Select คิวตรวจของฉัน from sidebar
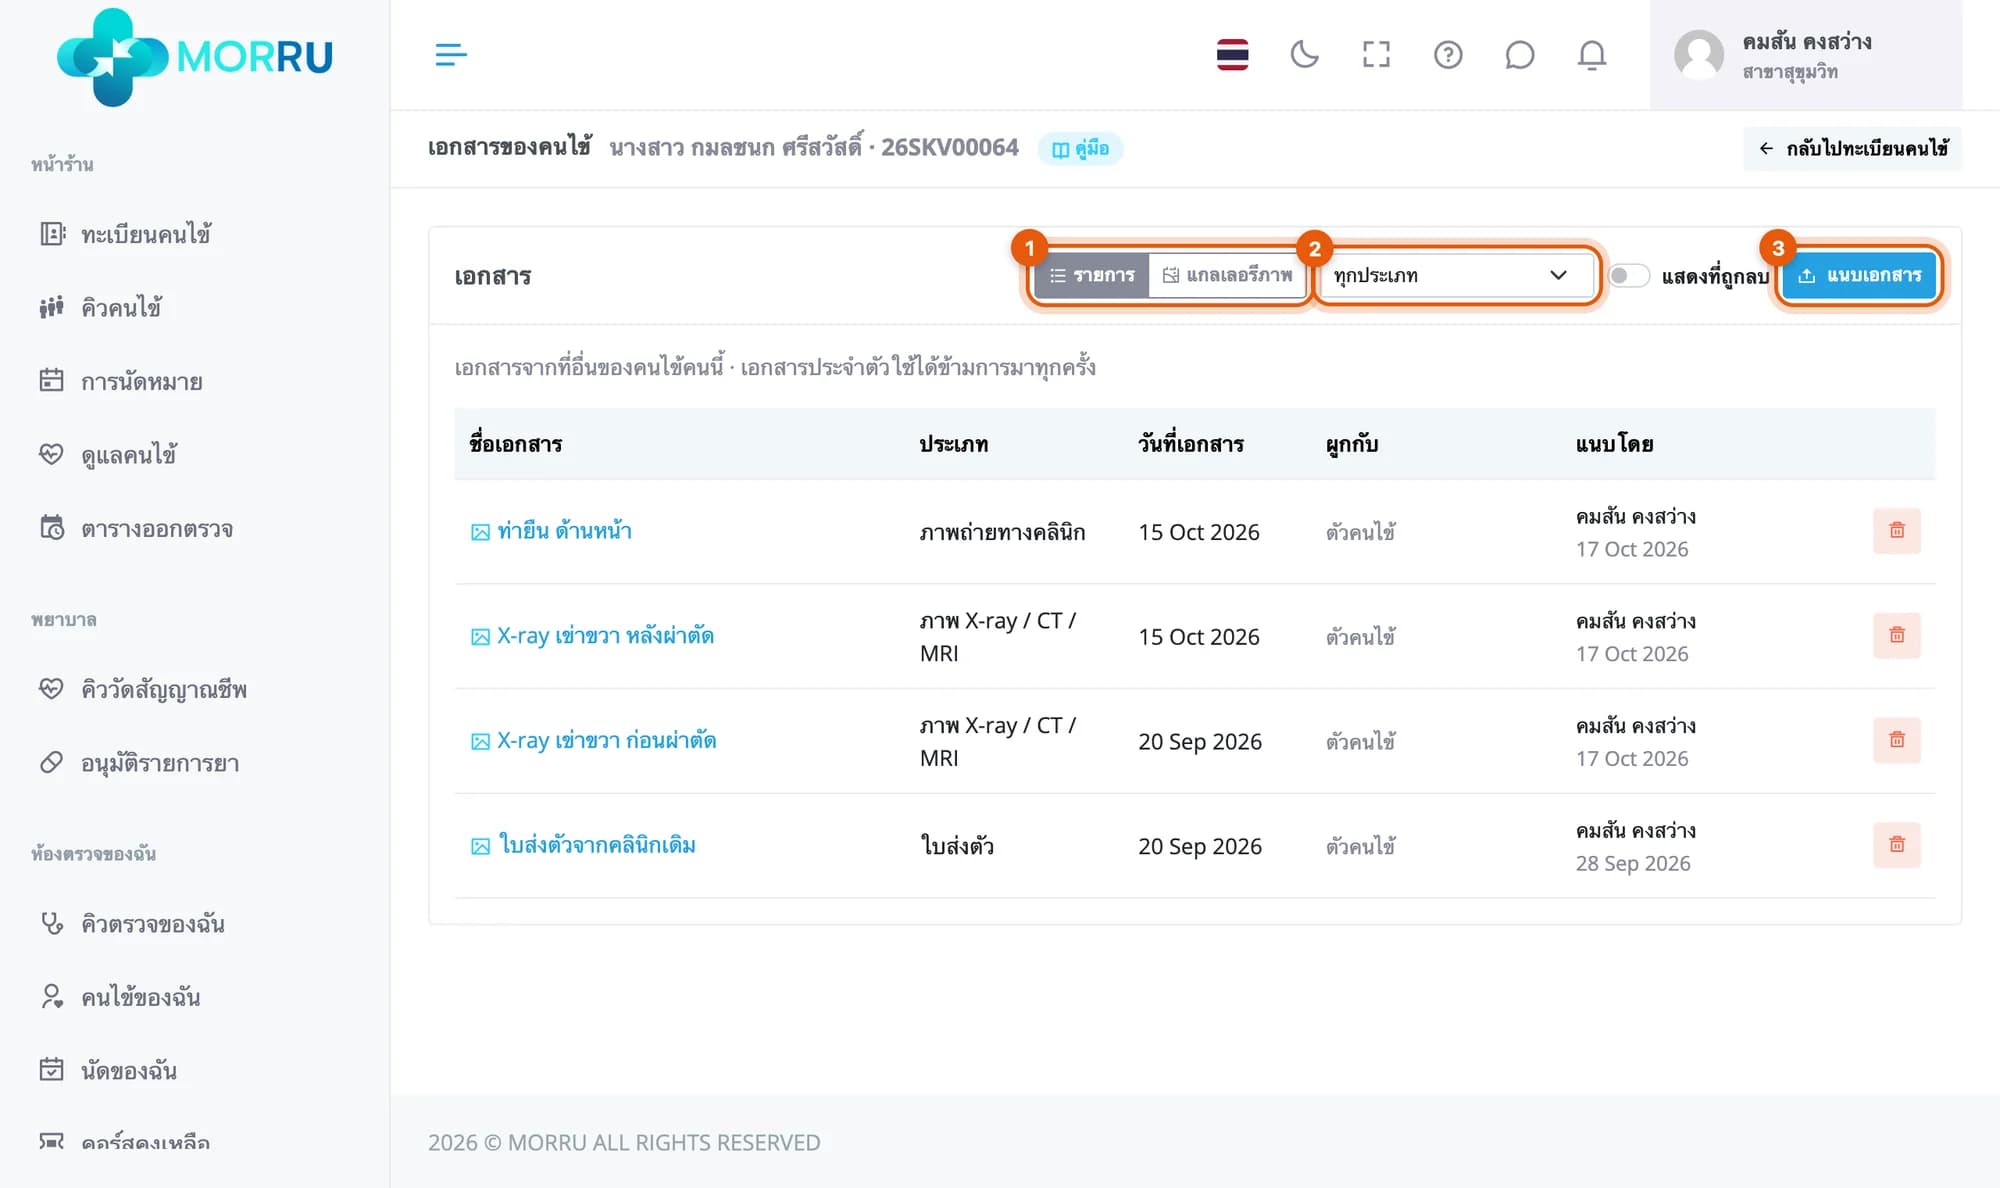 (x=152, y=923)
